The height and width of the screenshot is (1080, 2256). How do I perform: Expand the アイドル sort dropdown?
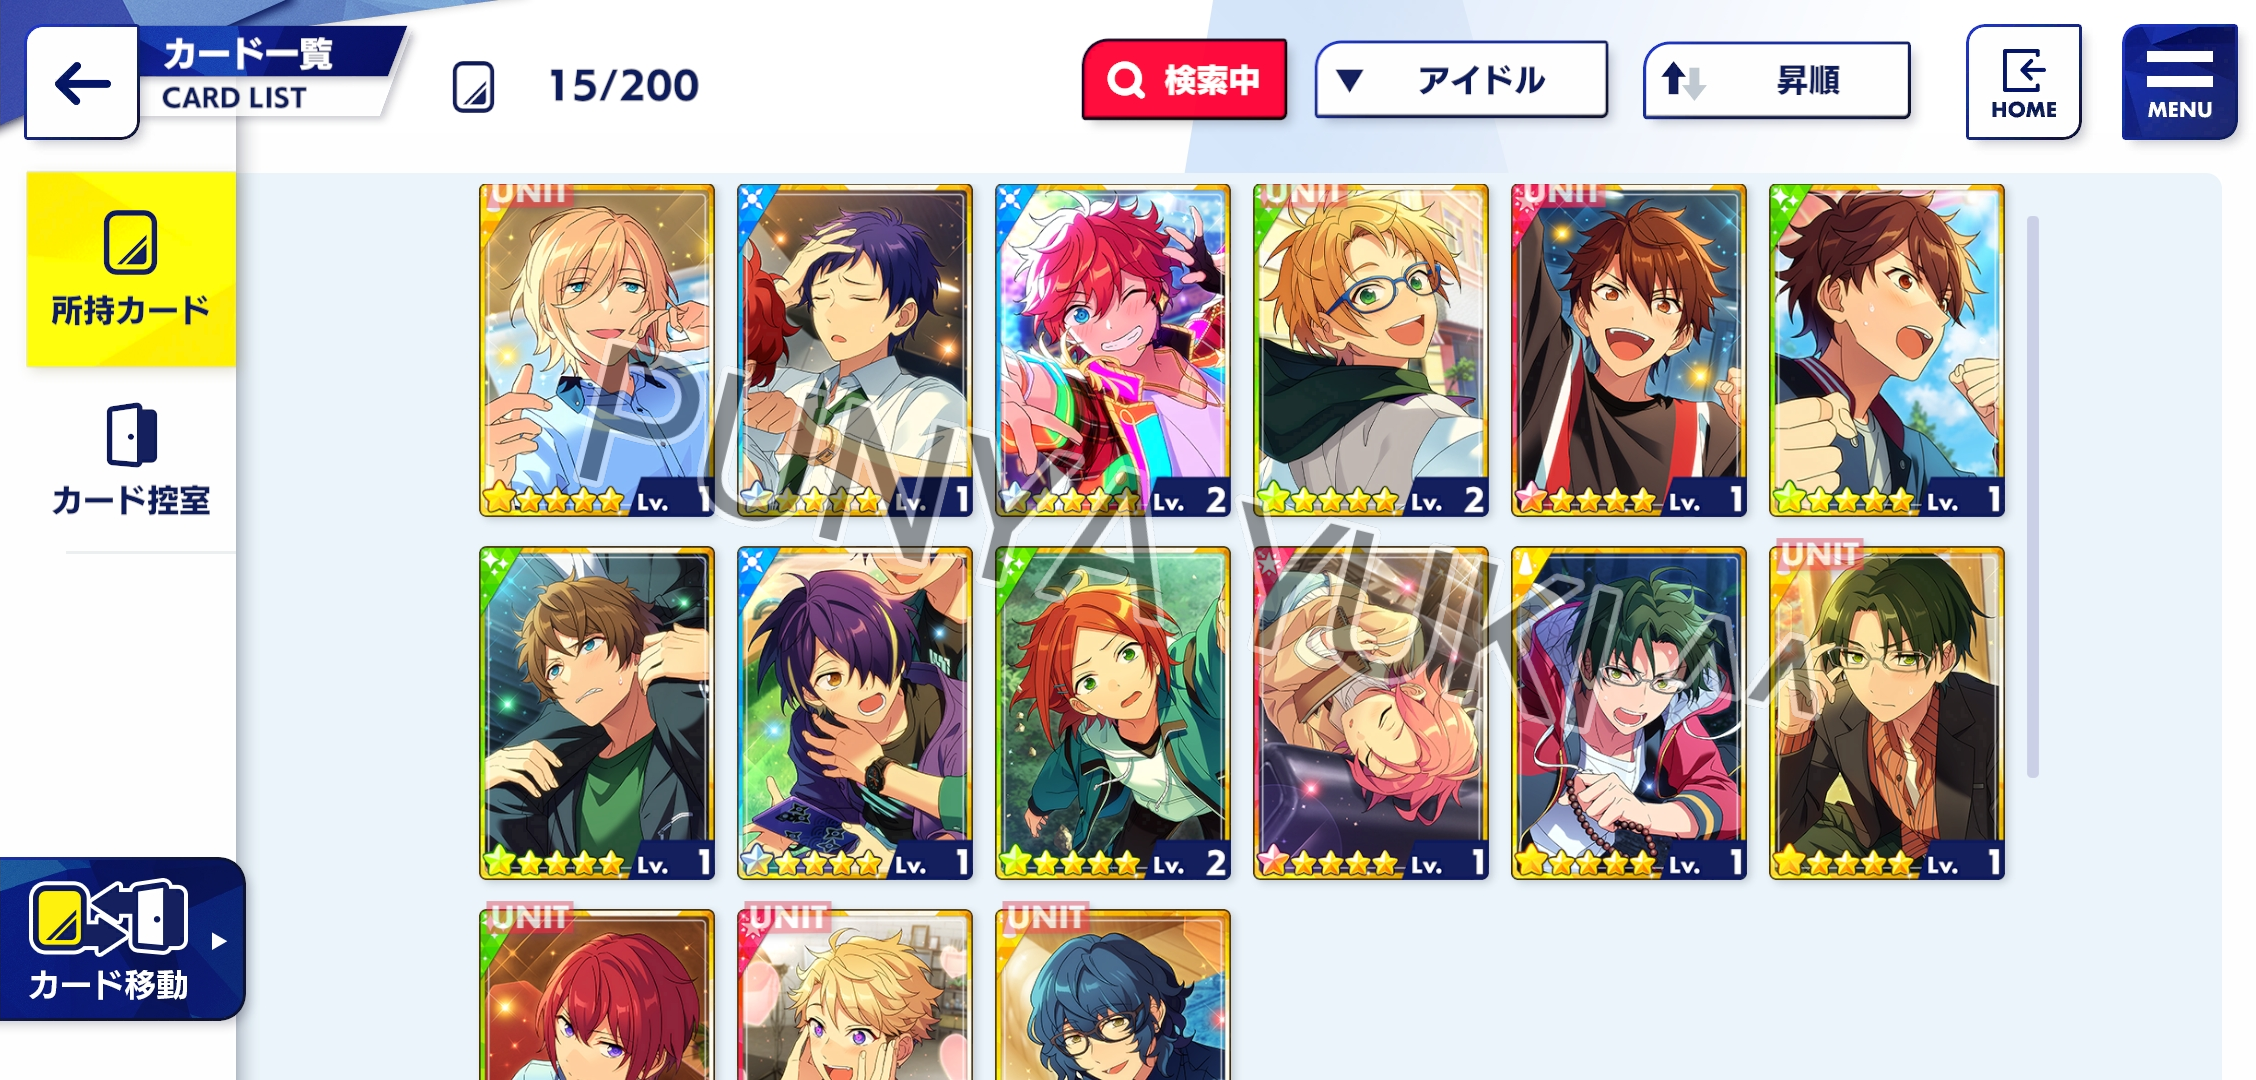1461,80
